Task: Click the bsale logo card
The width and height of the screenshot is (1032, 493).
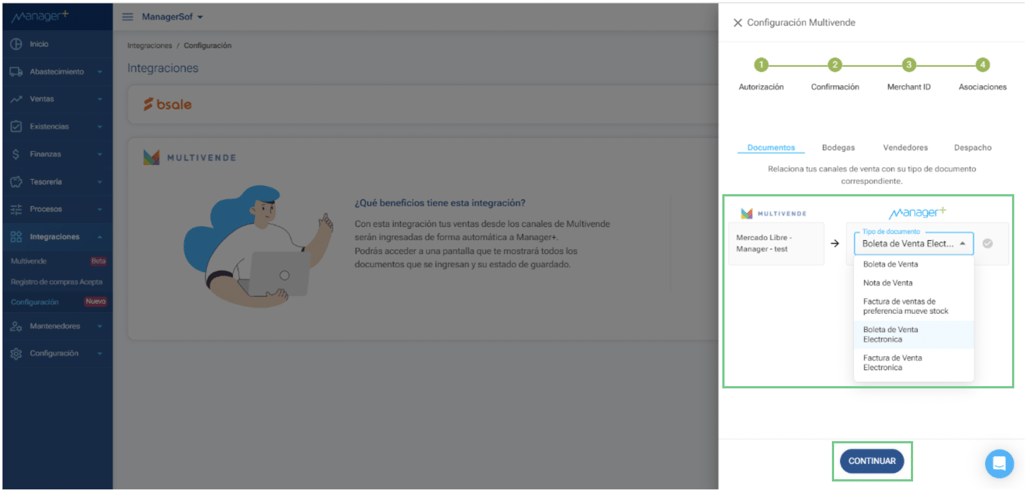Action: point(167,105)
